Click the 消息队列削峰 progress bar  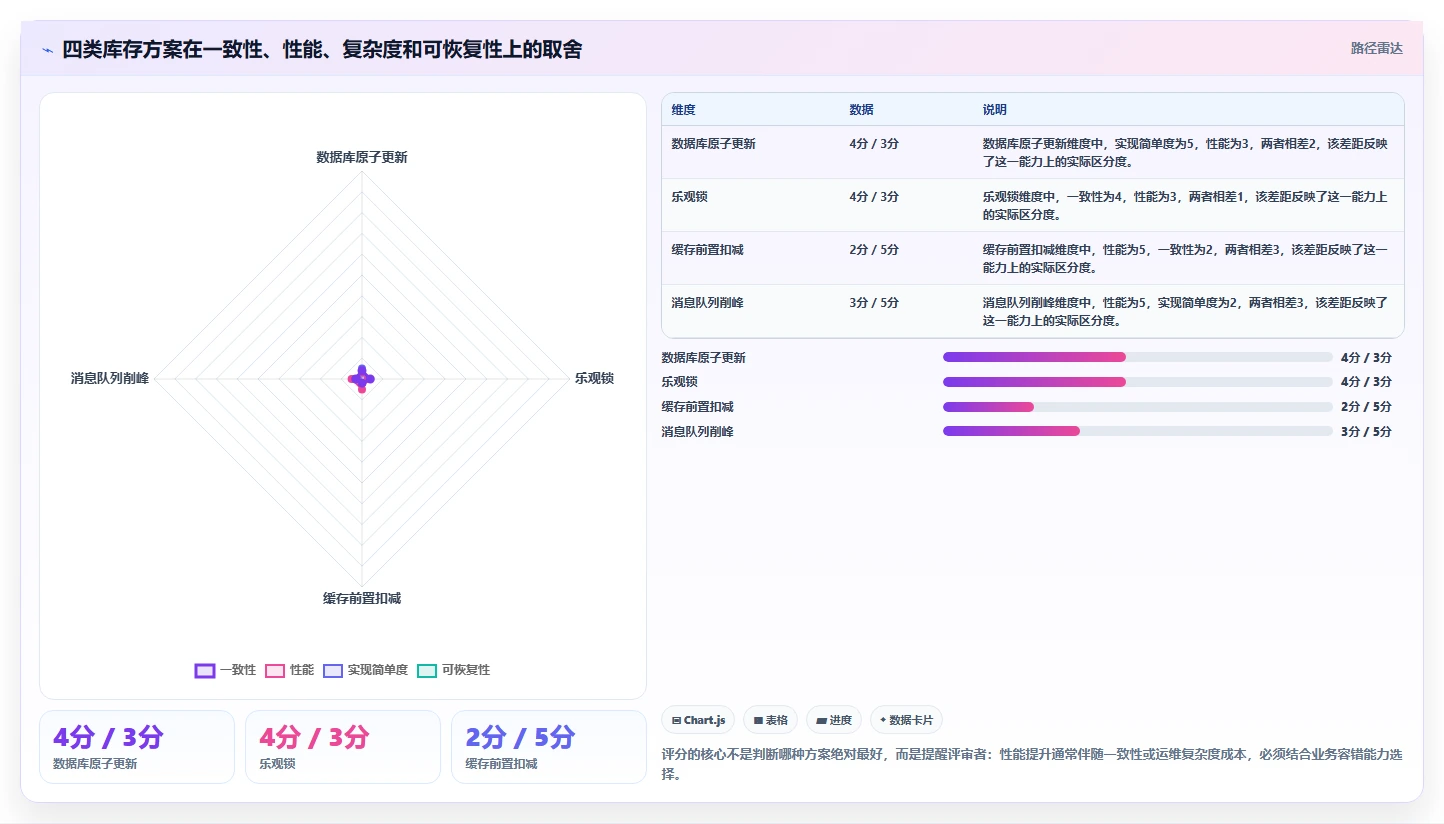tap(1138, 431)
